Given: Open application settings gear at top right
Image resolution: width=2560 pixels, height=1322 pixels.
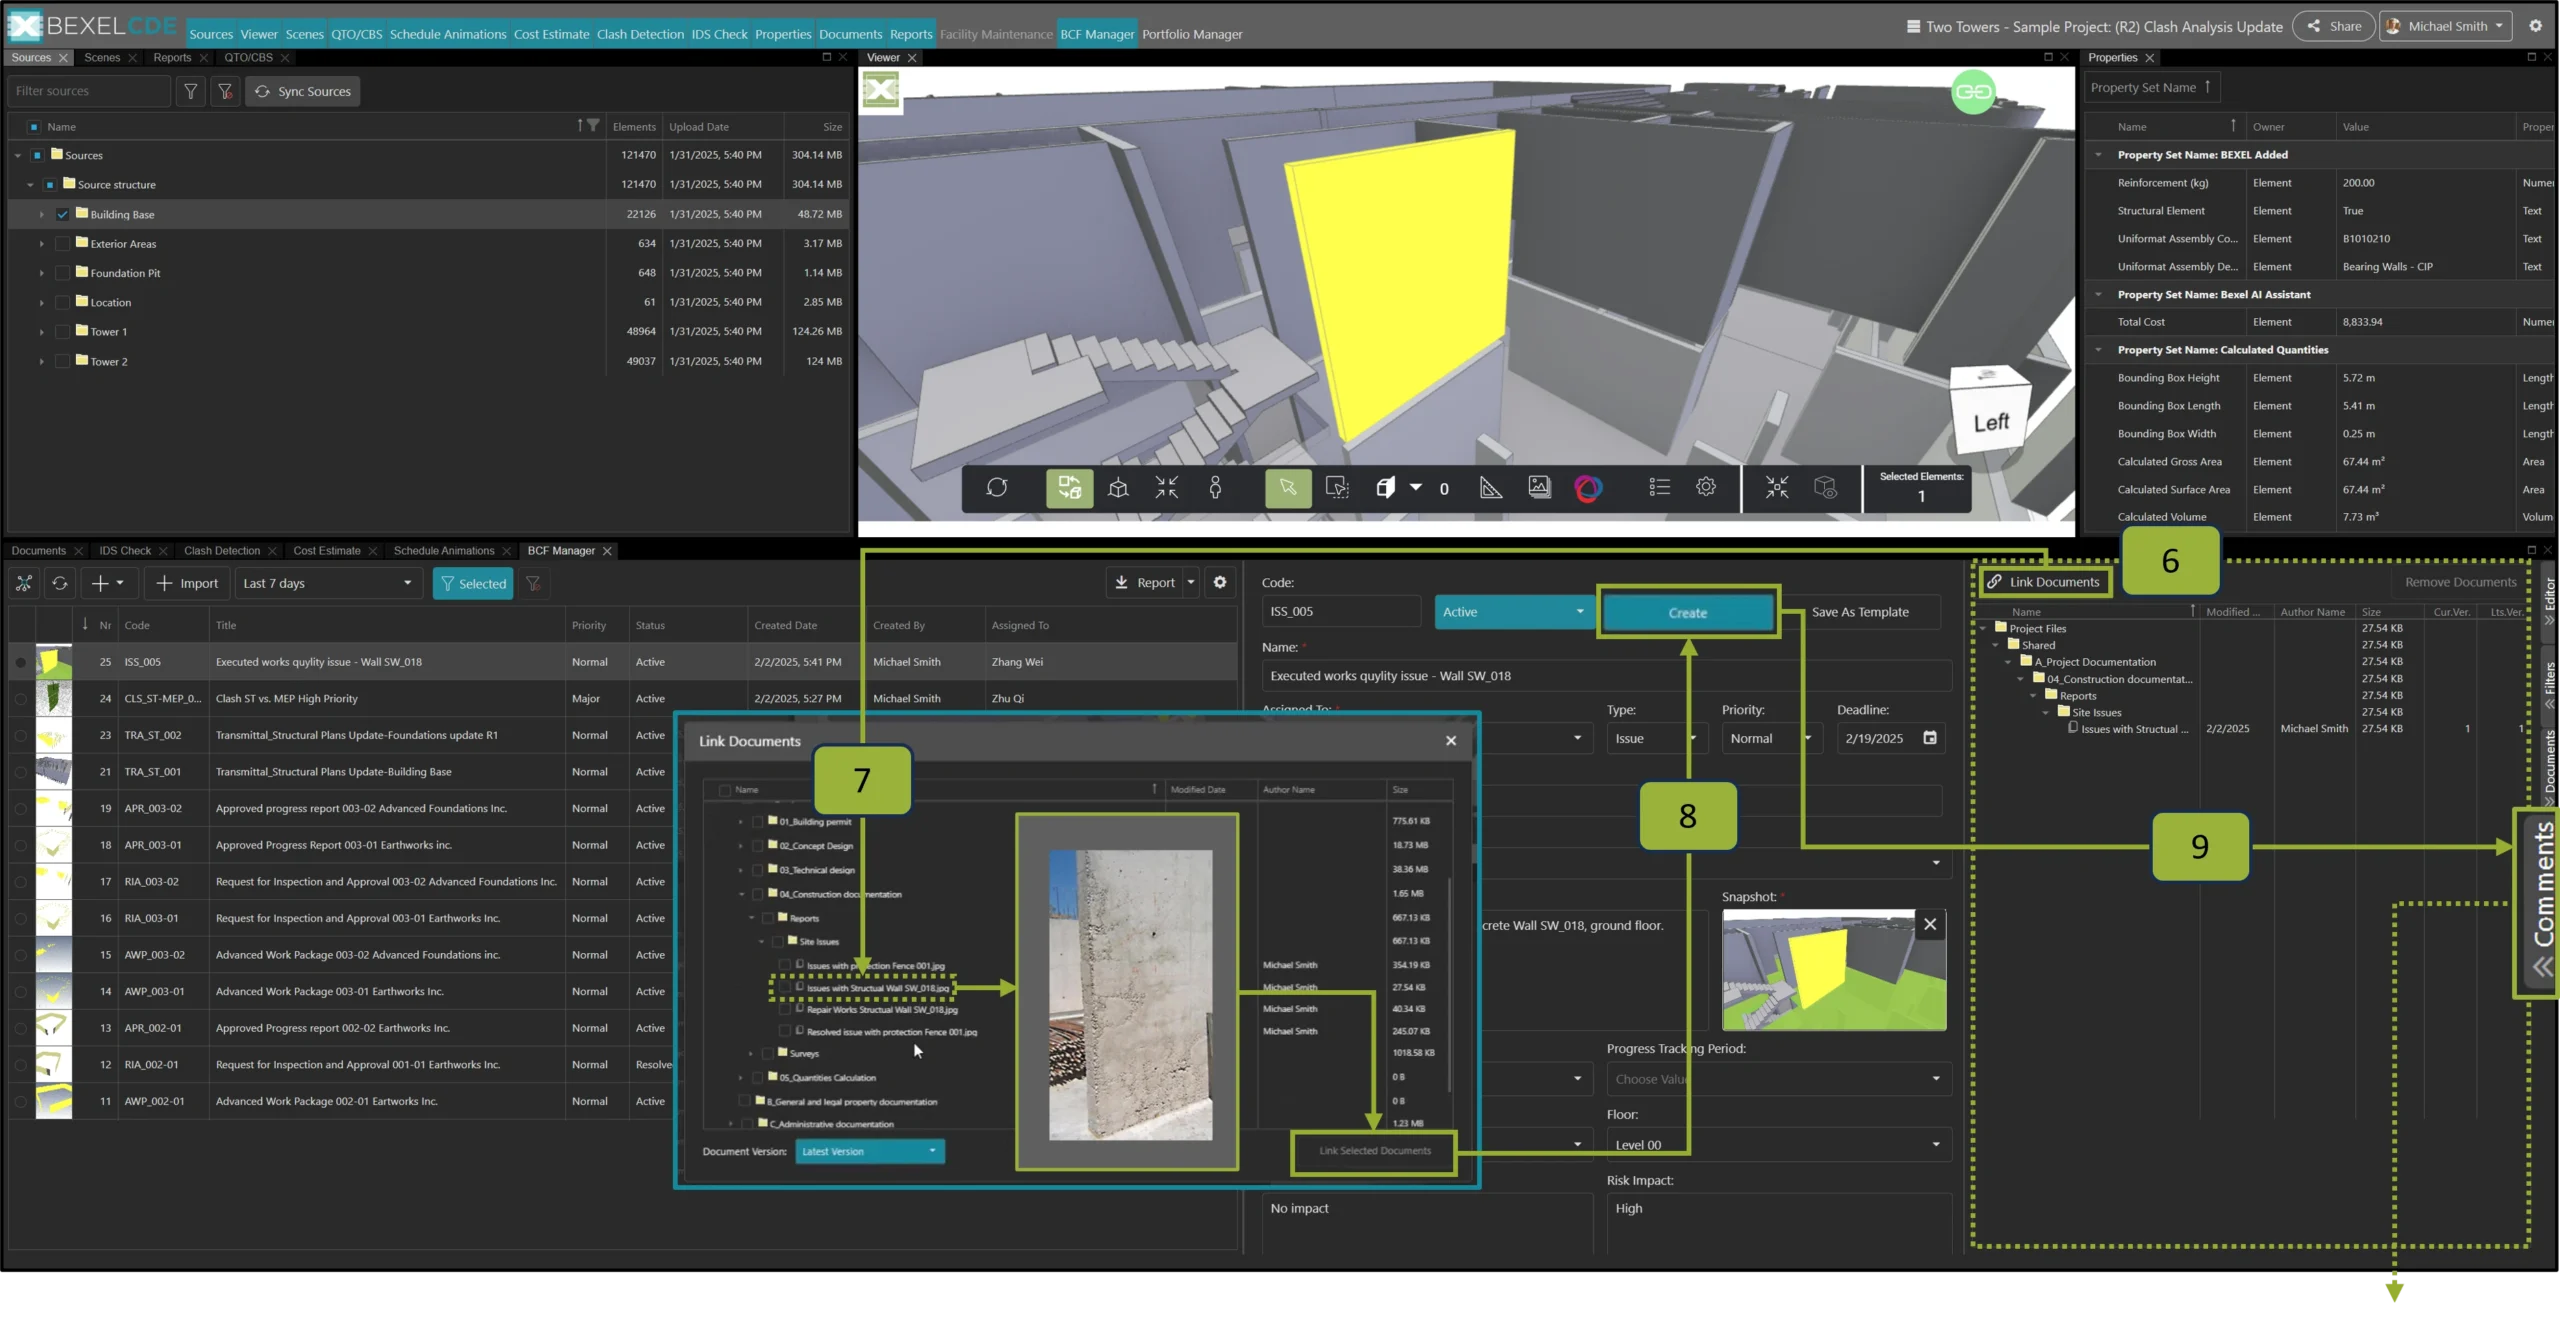Looking at the screenshot, I should tap(2535, 26).
